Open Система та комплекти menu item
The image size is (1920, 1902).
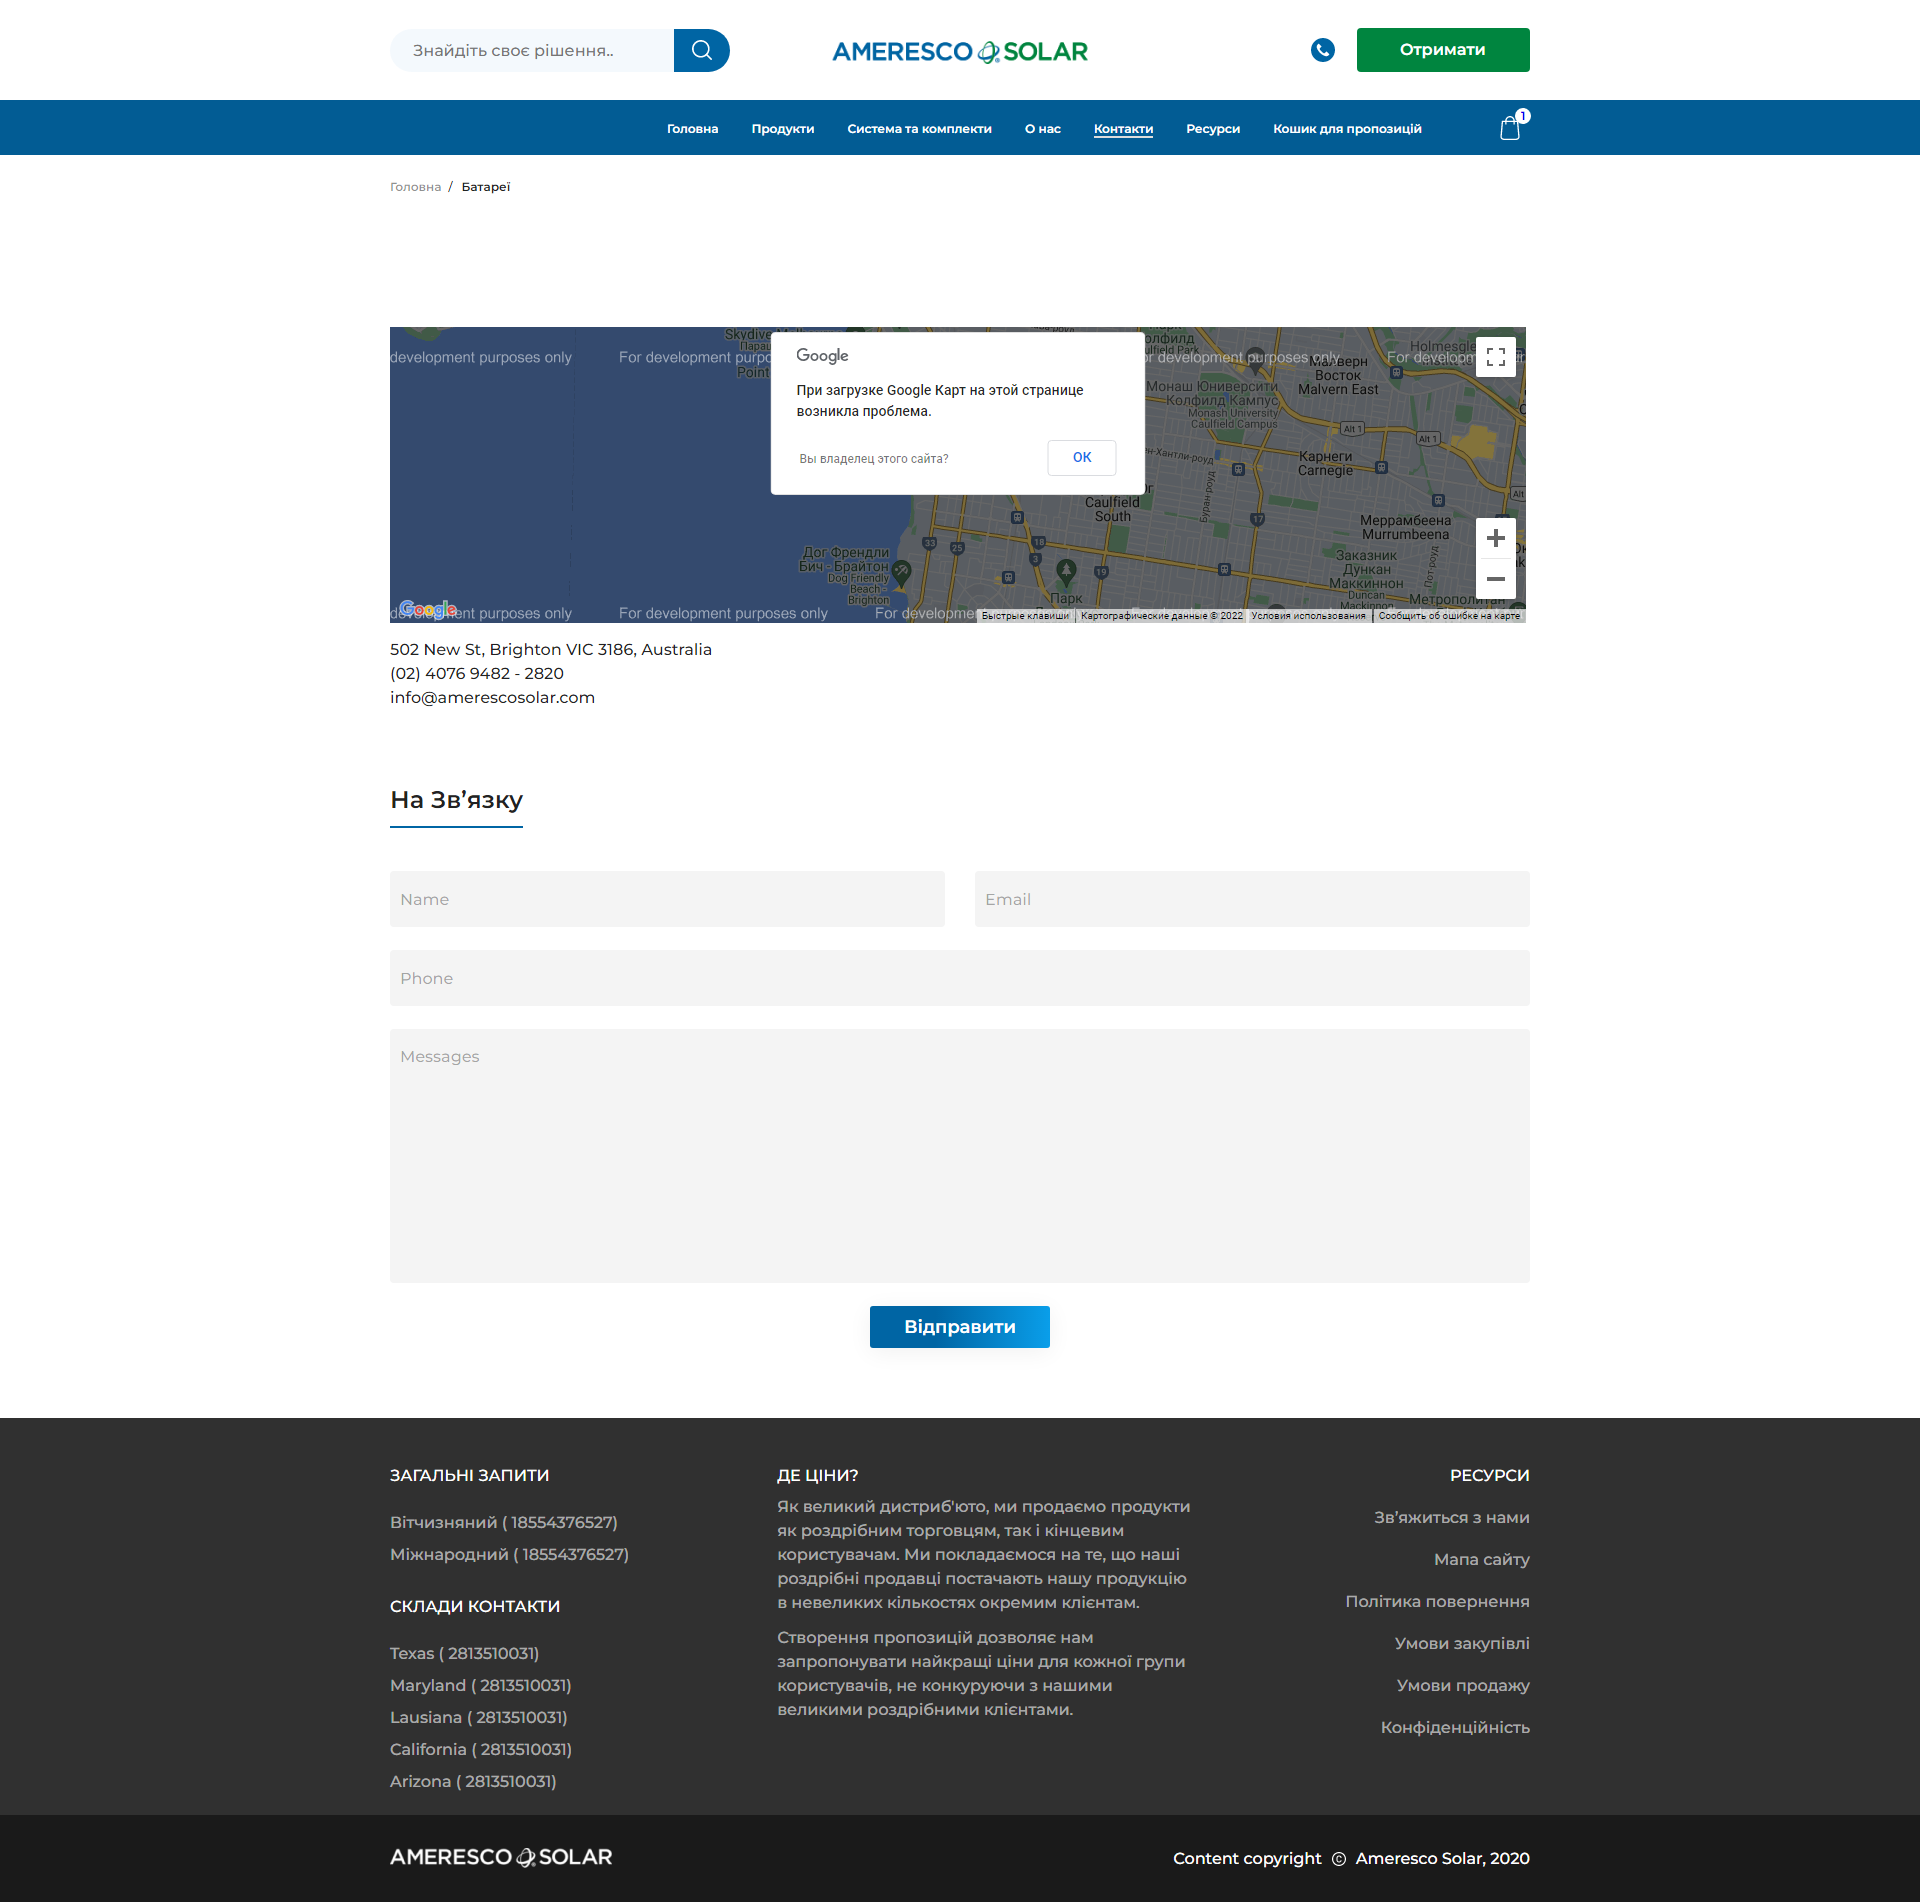(x=919, y=129)
